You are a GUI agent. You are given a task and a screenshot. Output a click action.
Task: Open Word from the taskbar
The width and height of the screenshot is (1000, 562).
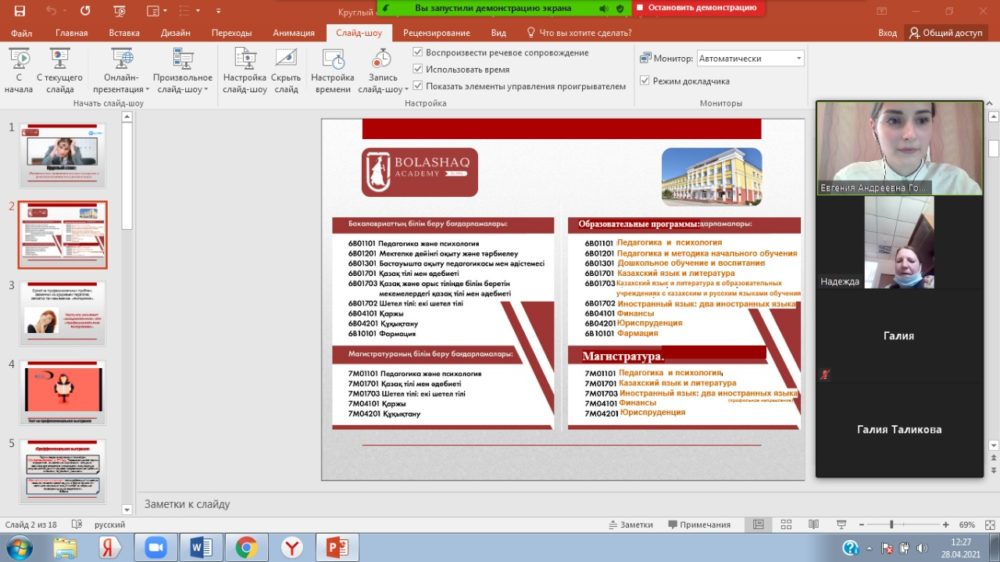tap(201, 548)
